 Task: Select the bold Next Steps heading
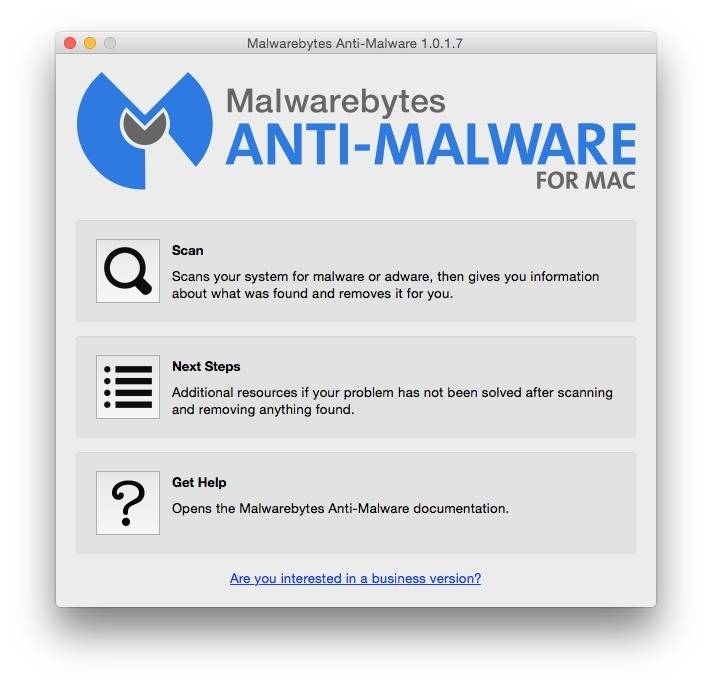pyautogui.click(x=206, y=366)
